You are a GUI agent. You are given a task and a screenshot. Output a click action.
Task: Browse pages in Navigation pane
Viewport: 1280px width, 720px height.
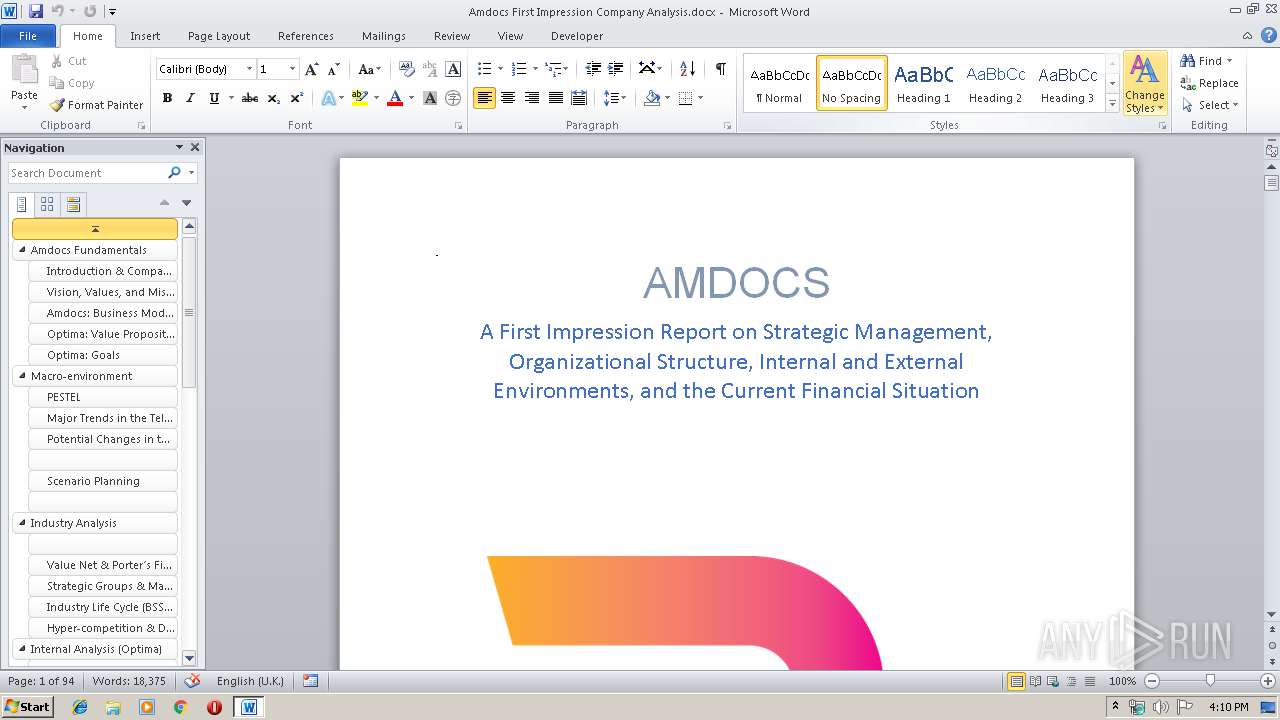[47, 204]
